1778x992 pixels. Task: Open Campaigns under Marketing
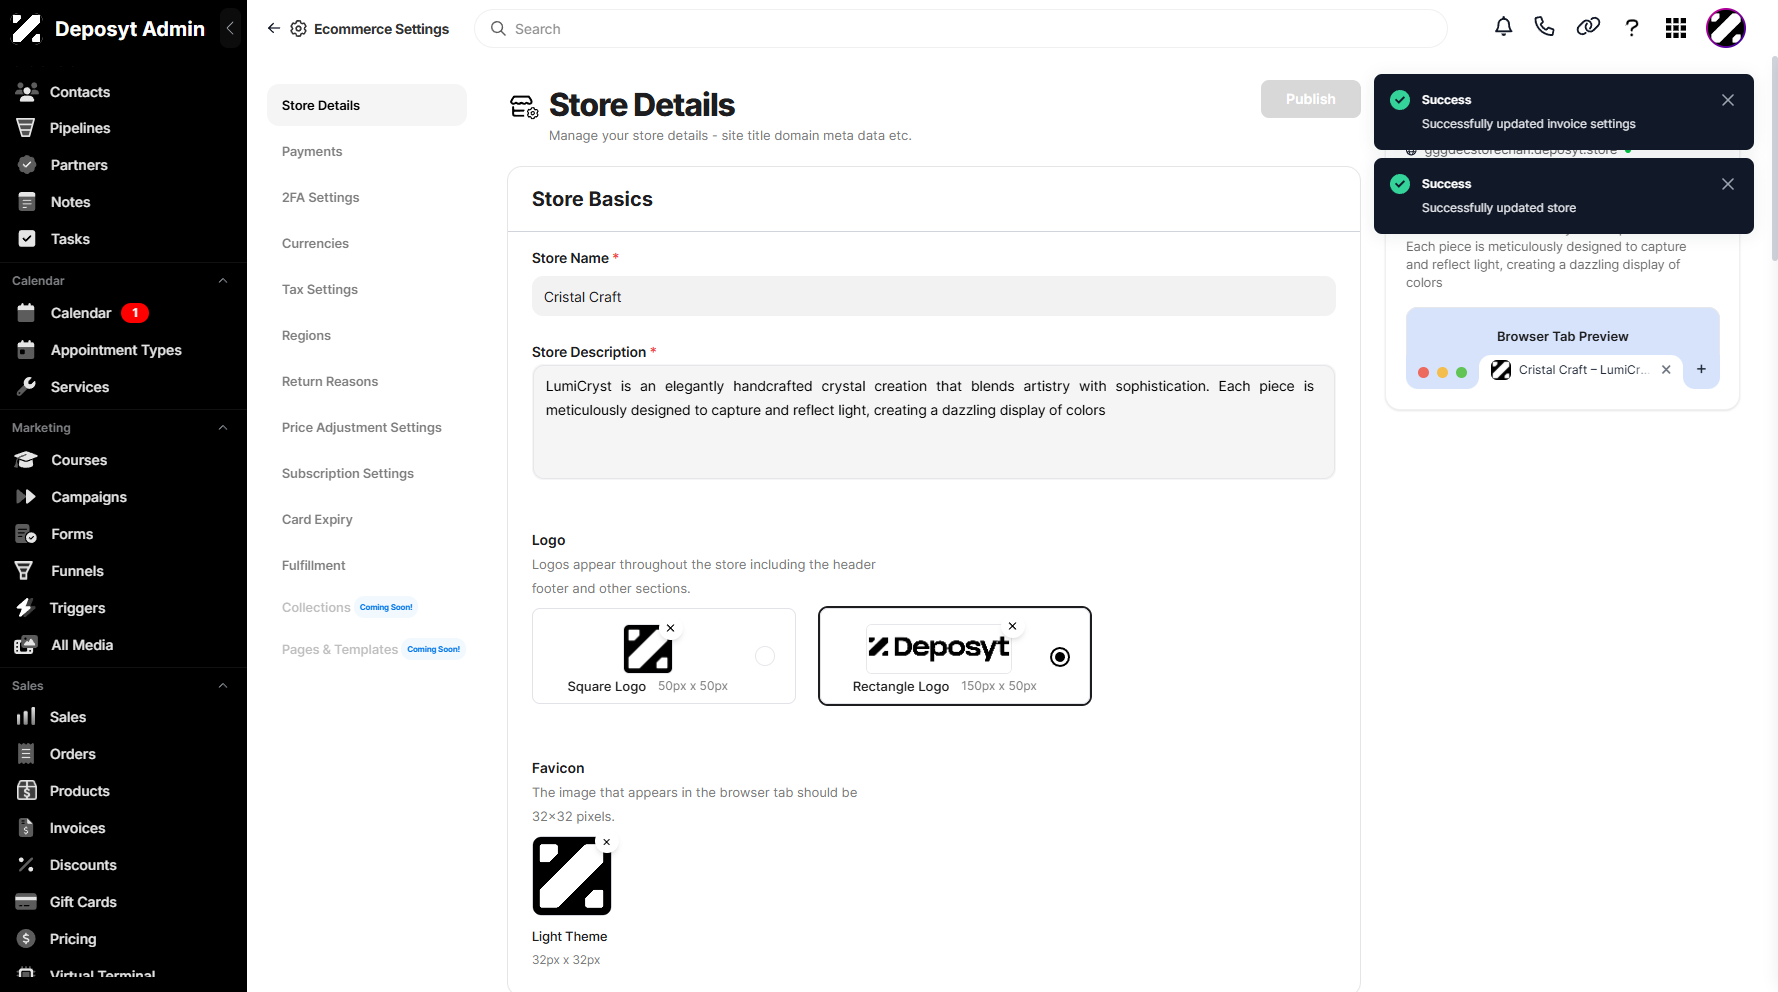click(x=89, y=497)
